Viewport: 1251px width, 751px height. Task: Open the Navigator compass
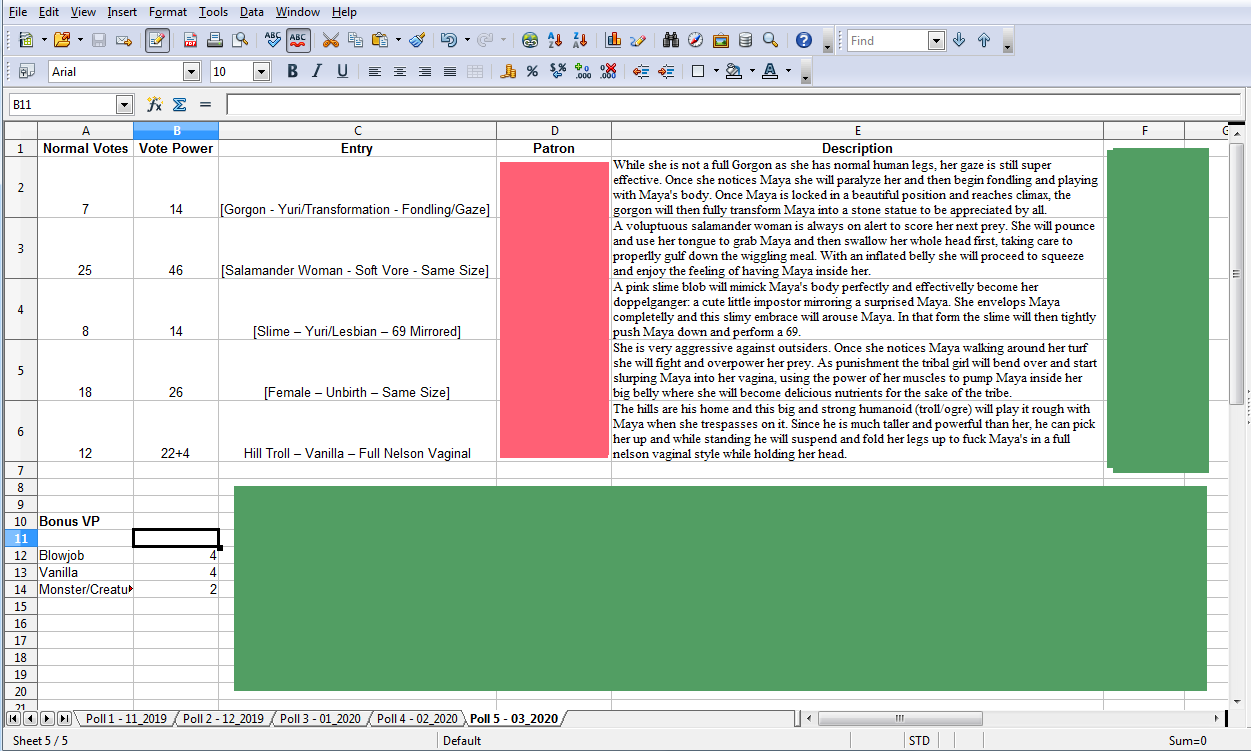696,41
